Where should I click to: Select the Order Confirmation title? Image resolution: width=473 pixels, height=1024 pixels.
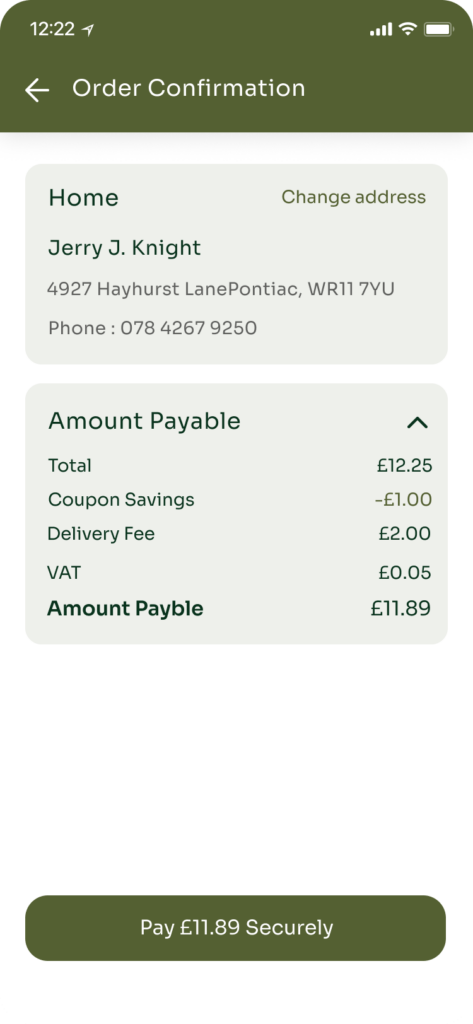coord(188,88)
